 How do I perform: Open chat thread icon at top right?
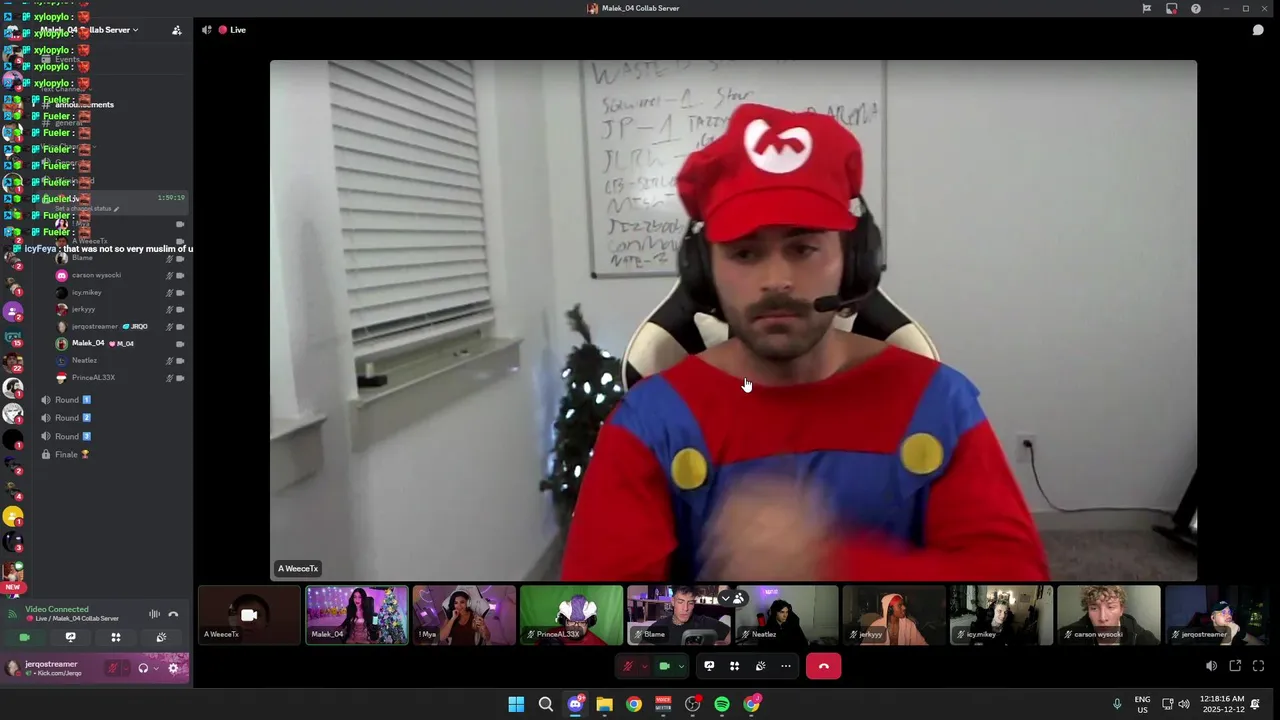[x=1258, y=30]
